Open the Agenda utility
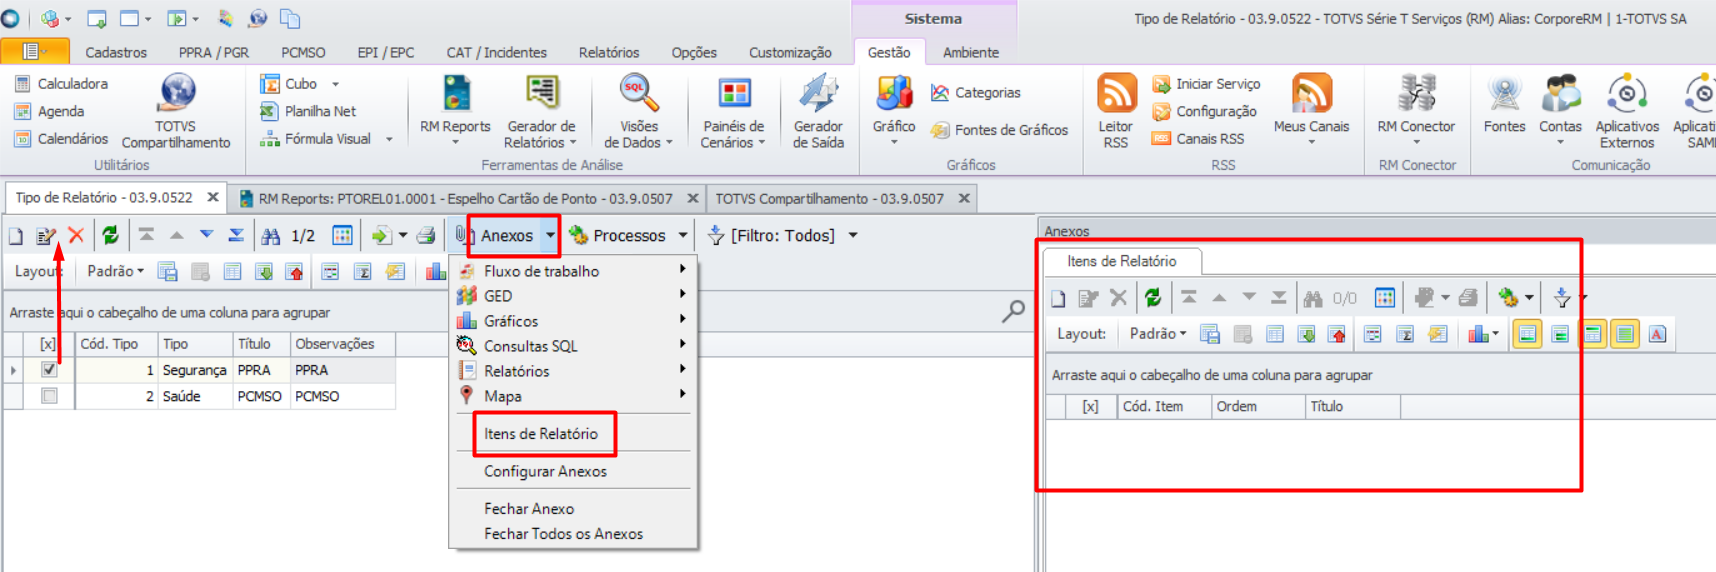This screenshot has width=1716, height=572. coord(50,111)
